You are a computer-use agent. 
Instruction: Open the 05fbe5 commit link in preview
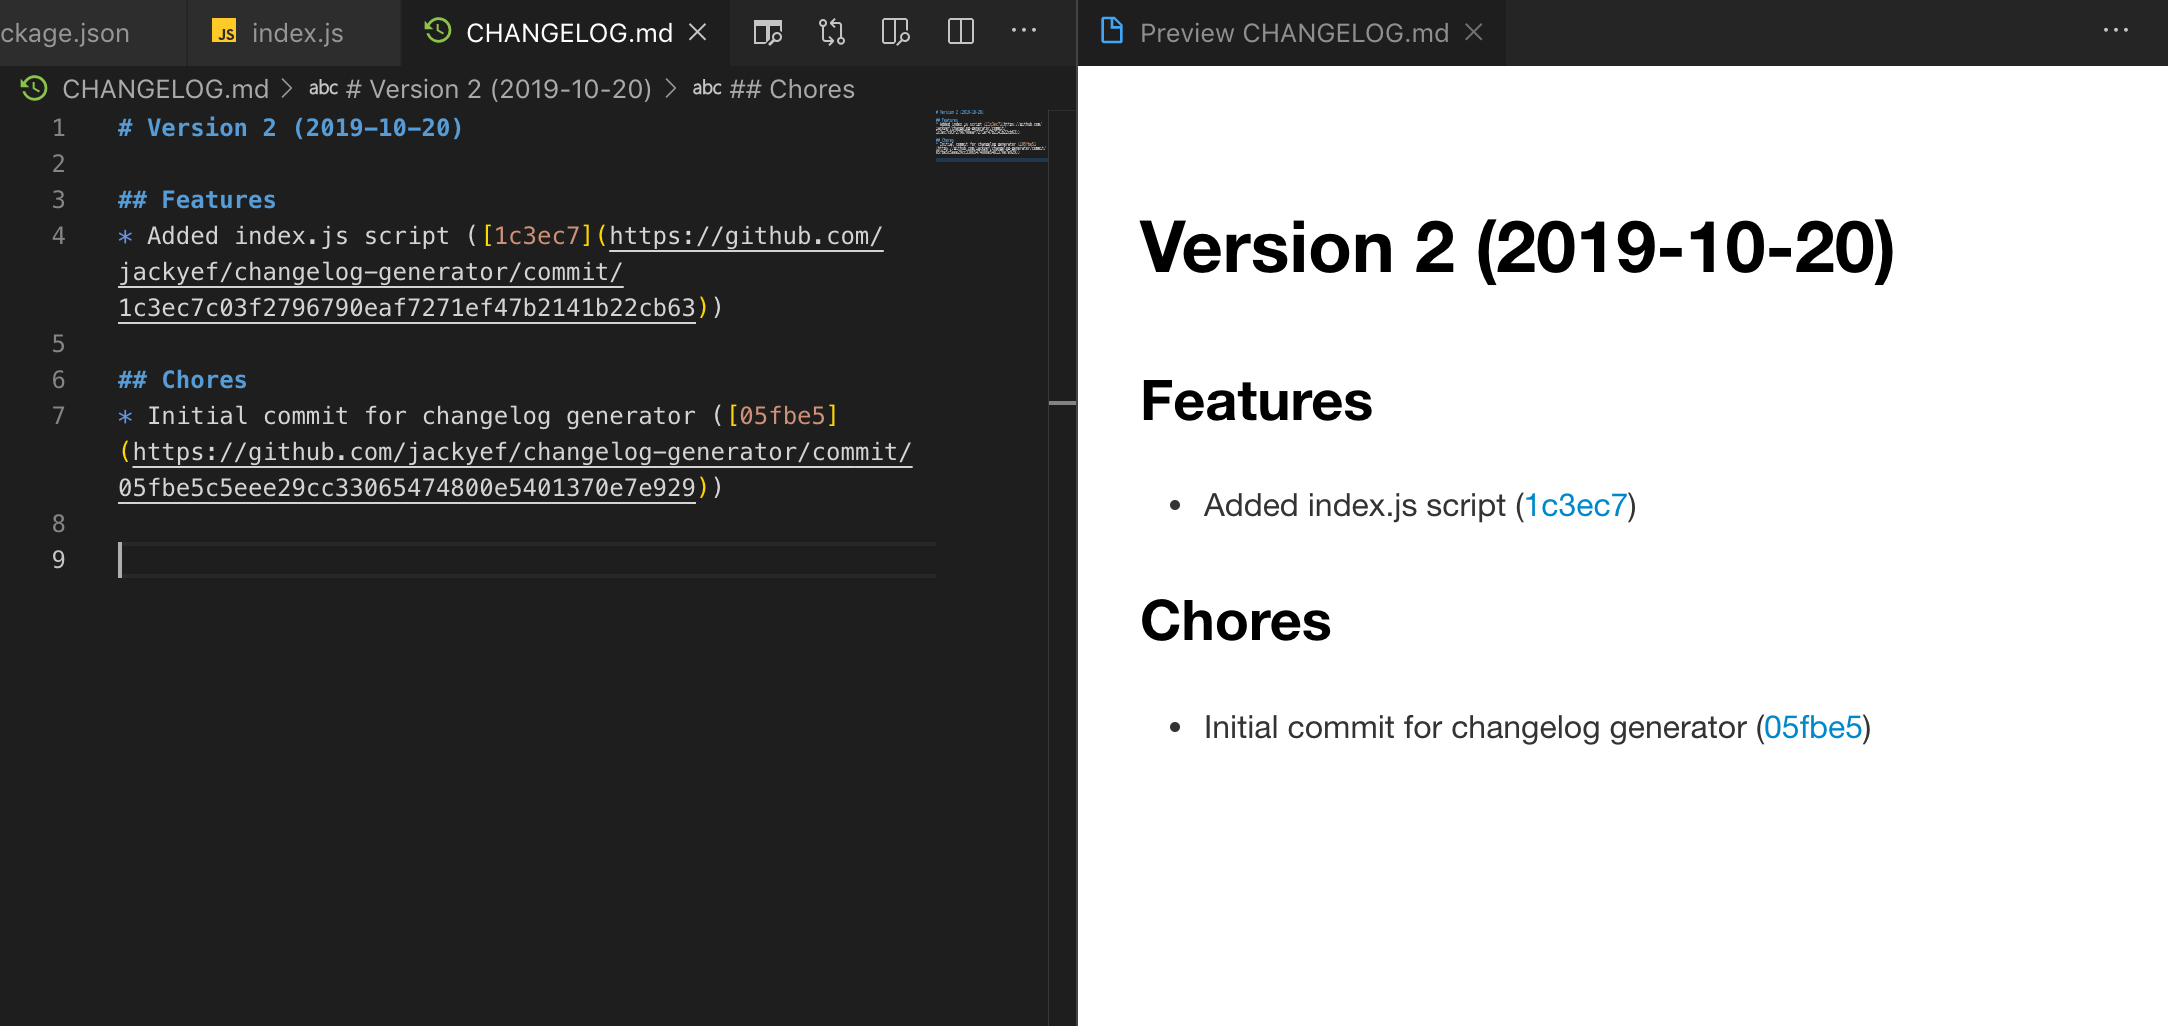[1815, 727]
